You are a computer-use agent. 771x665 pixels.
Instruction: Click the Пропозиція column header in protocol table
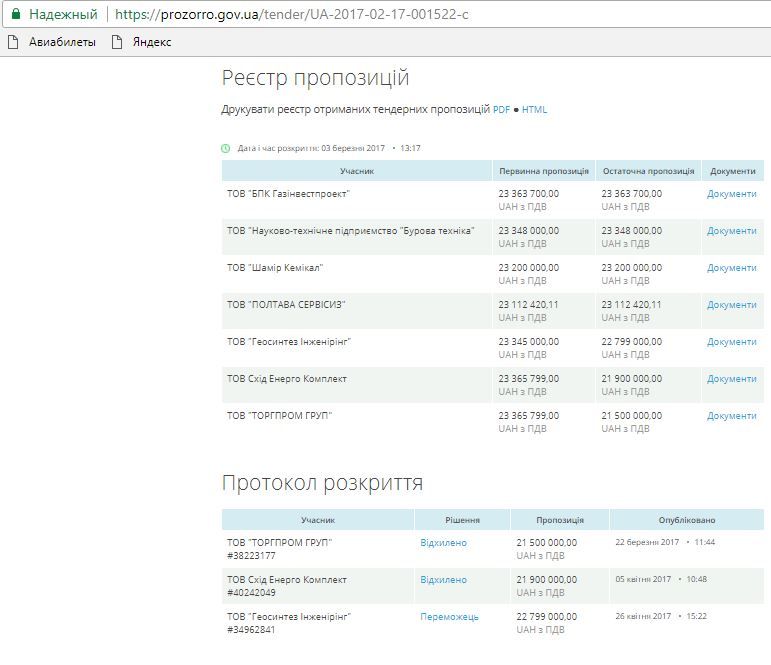560,520
